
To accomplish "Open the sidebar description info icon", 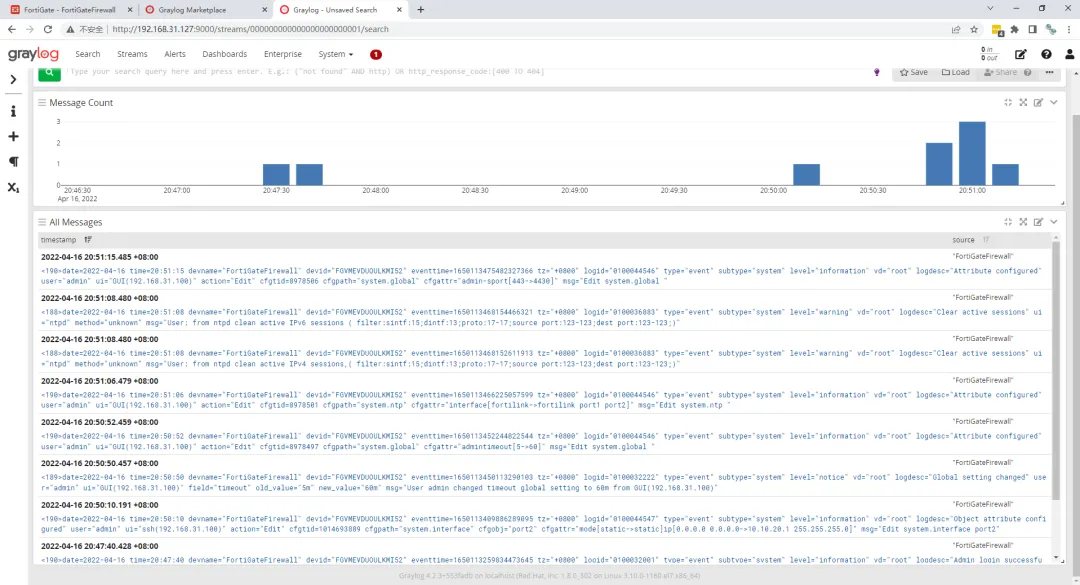I will pyautogui.click(x=13, y=112).
